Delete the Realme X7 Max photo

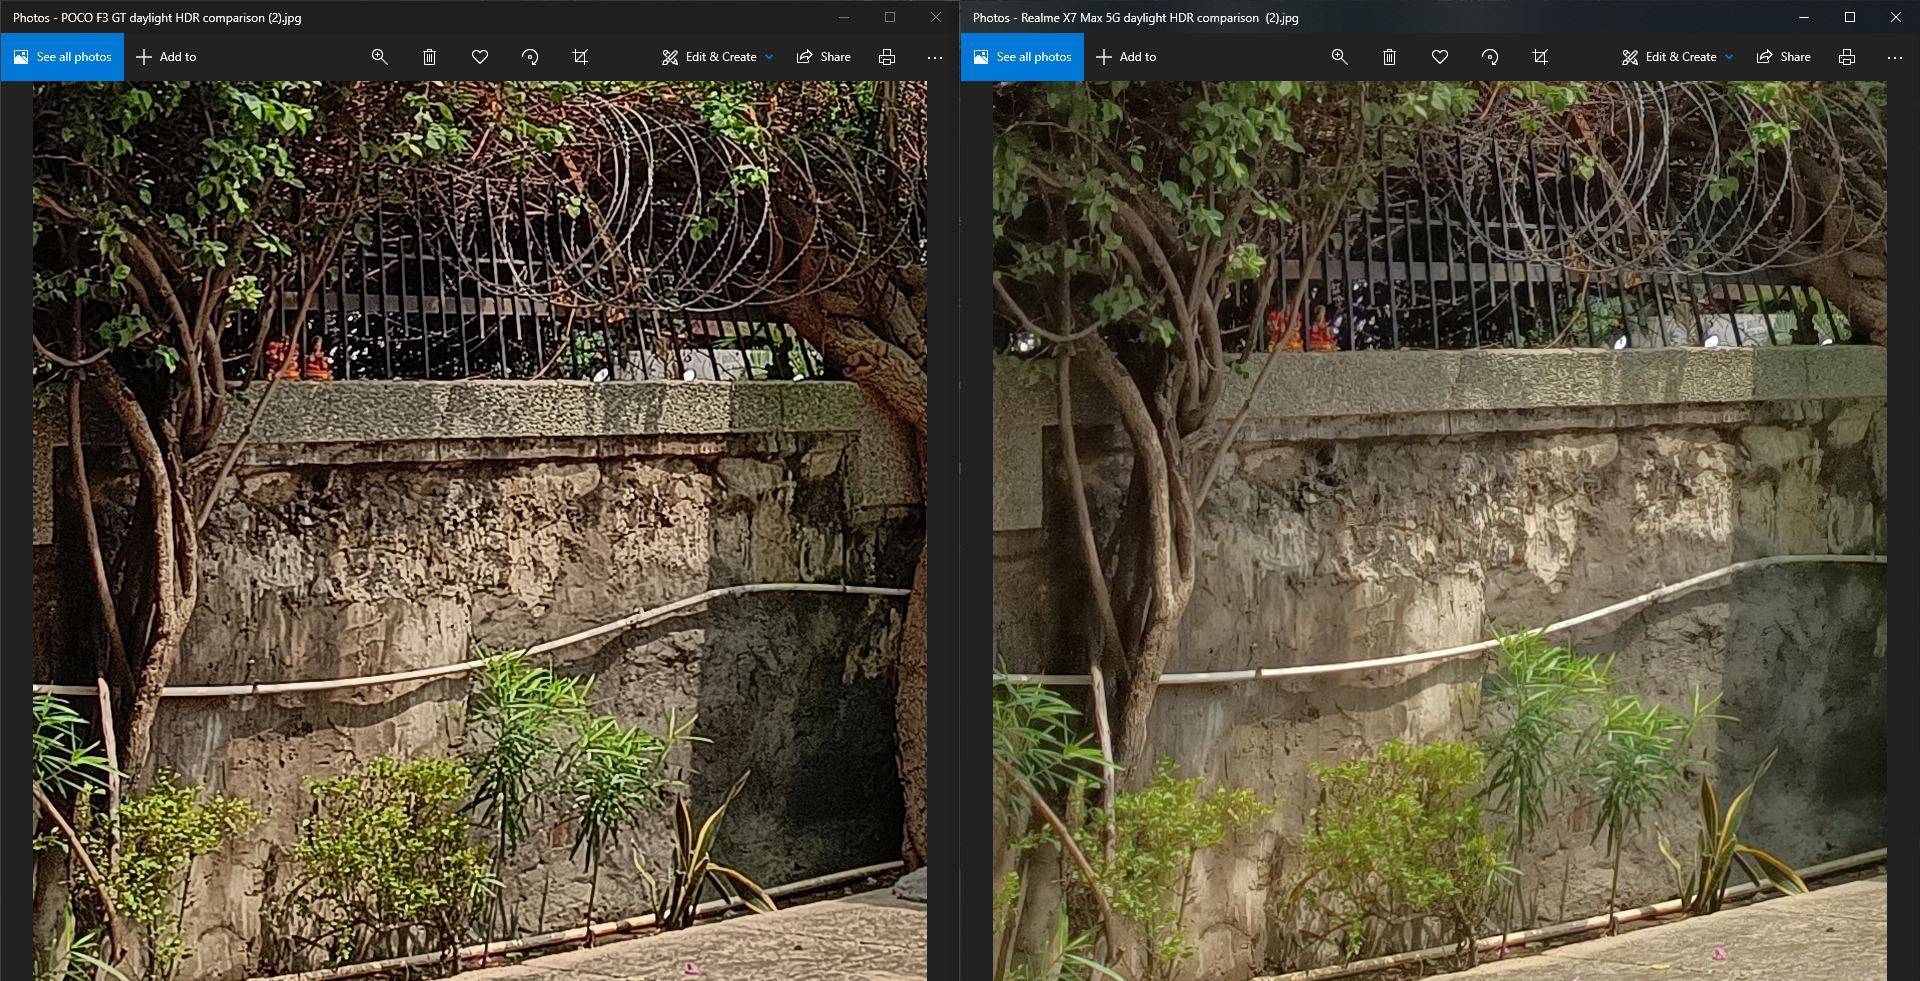coord(1389,57)
